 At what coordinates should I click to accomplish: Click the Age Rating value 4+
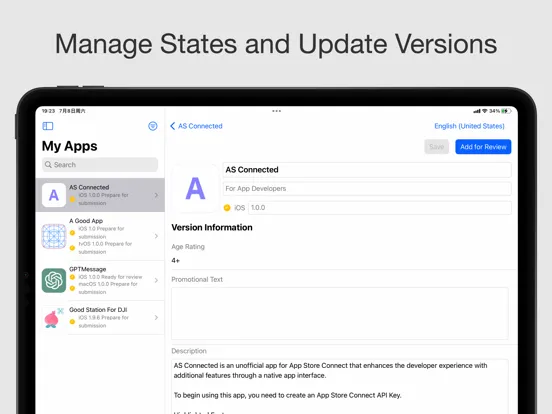(175, 261)
